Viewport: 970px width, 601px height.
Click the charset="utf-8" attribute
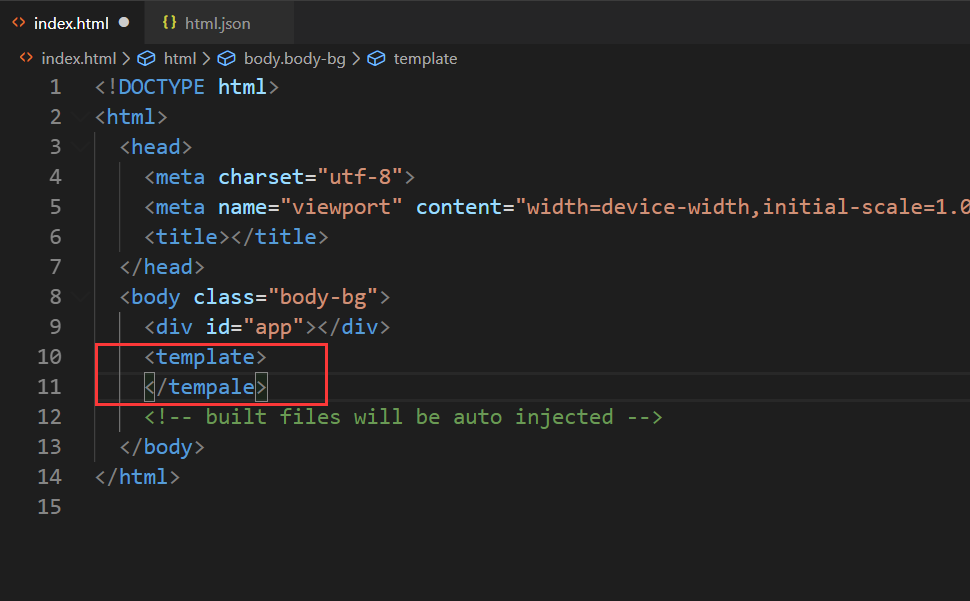click(x=311, y=177)
